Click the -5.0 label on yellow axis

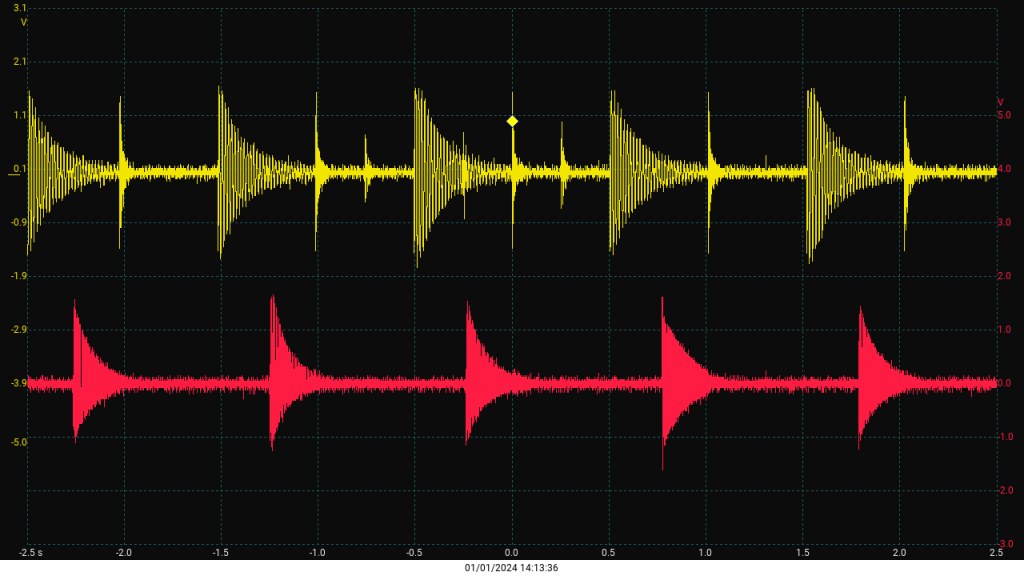point(17,442)
